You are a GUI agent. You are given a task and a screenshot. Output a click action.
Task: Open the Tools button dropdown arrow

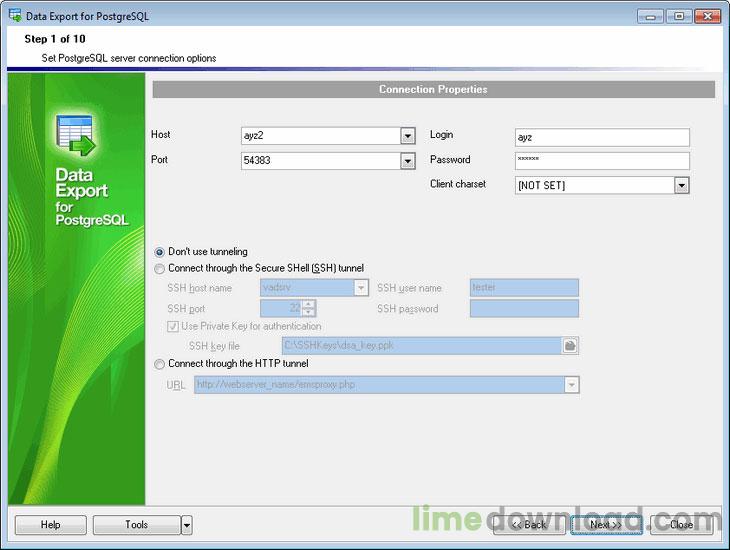pos(187,525)
